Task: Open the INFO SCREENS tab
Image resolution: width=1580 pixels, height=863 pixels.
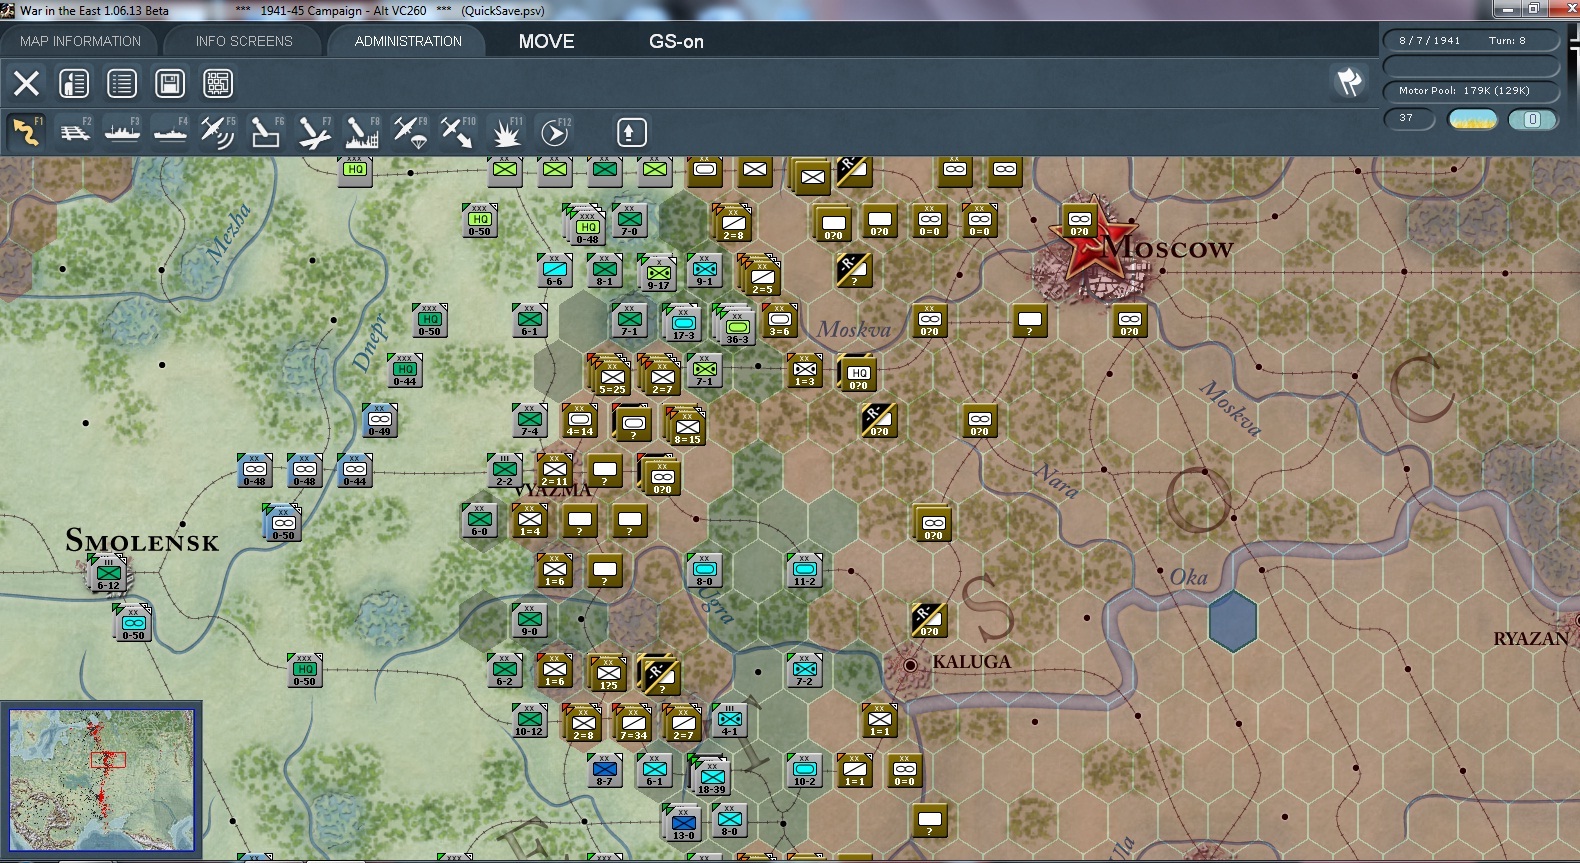Action: 244,41
